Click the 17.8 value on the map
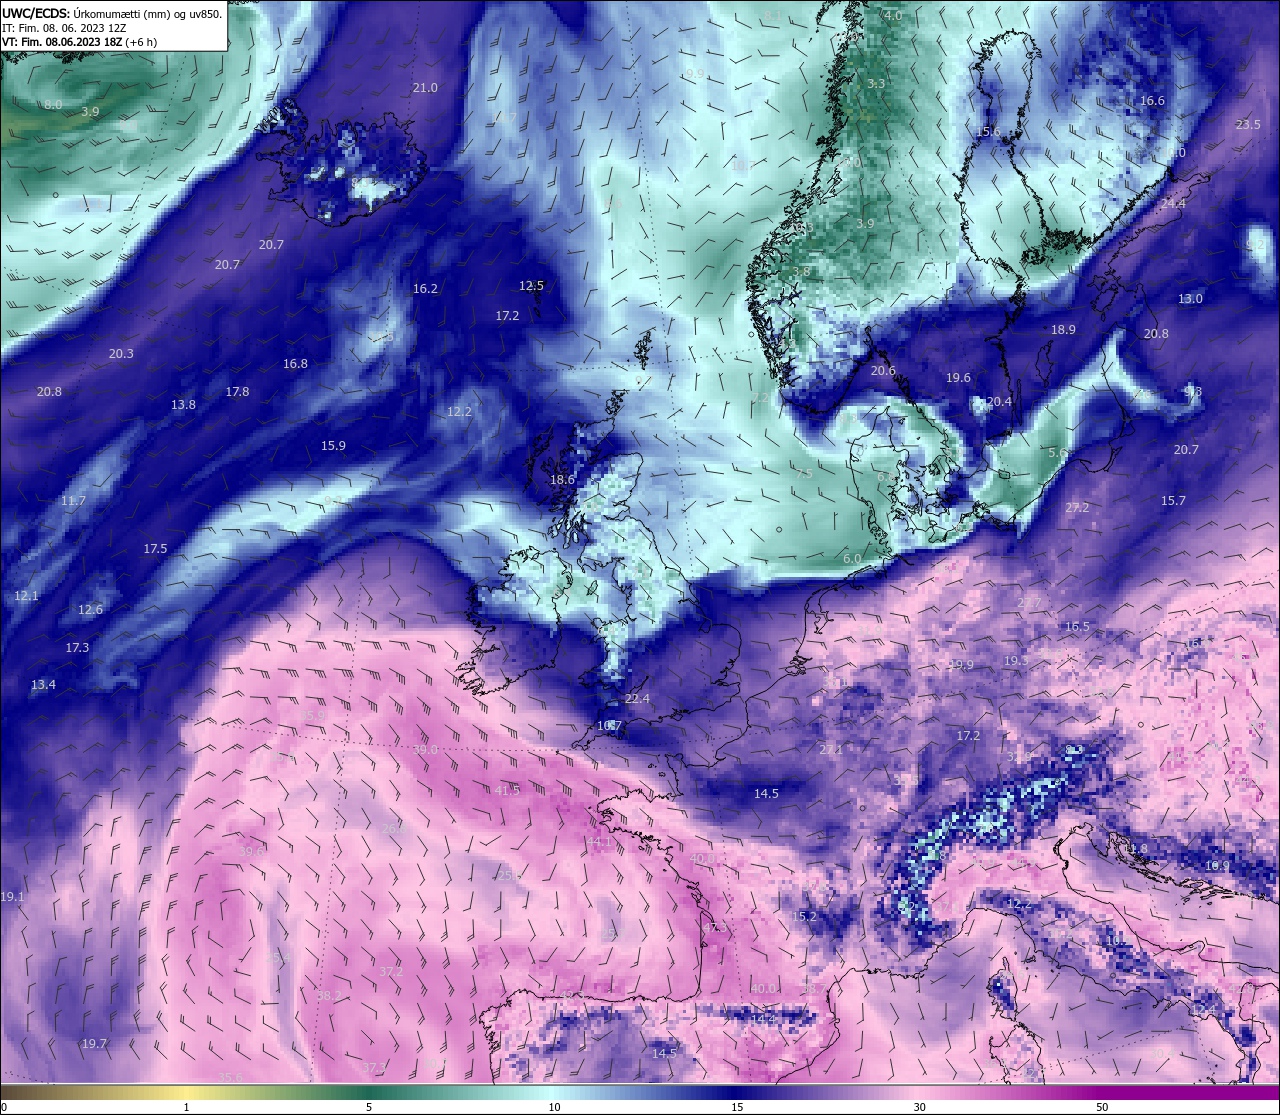The image size is (1280, 1115). point(237,392)
